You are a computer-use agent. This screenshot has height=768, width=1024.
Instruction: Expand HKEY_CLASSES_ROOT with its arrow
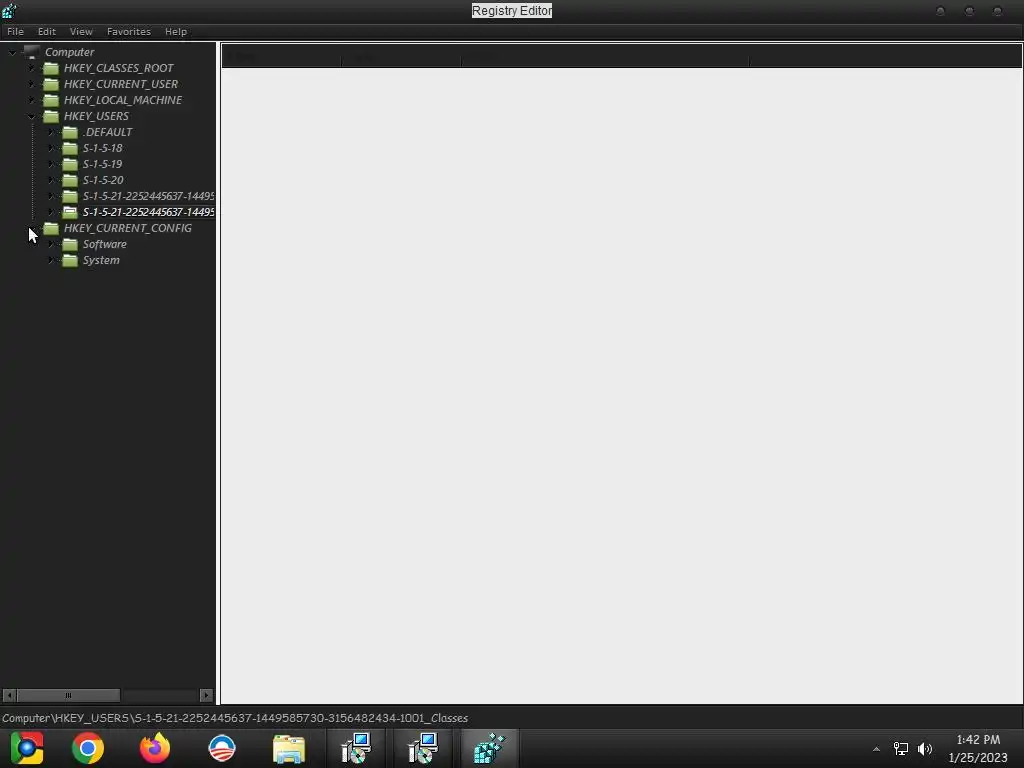pos(31,68)
